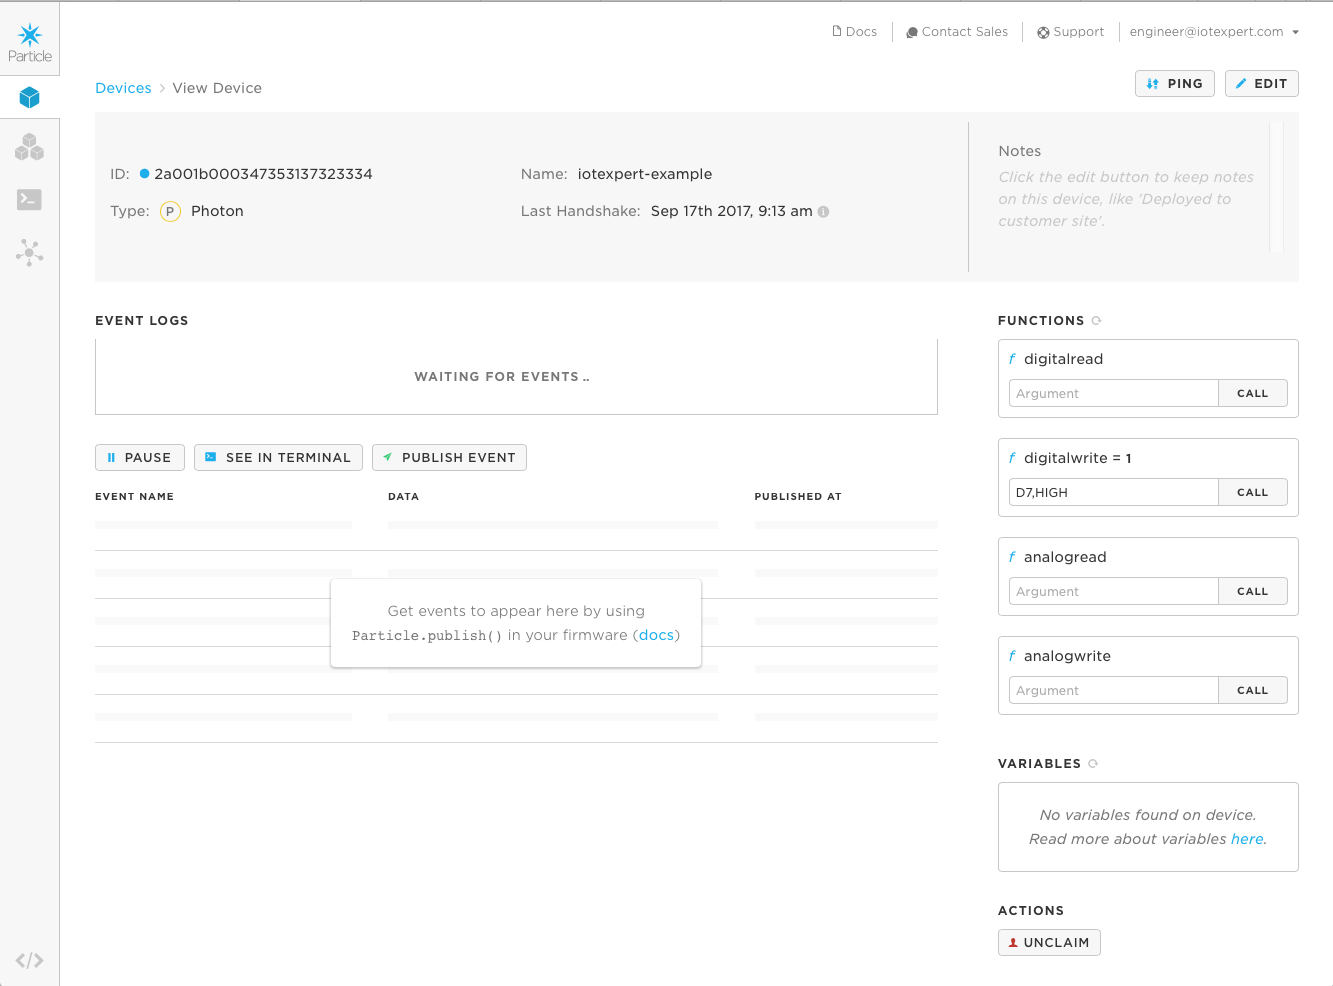Call the digitalread function
Viewport: 1333px width, 986px height.
[x=1253, y=393]
